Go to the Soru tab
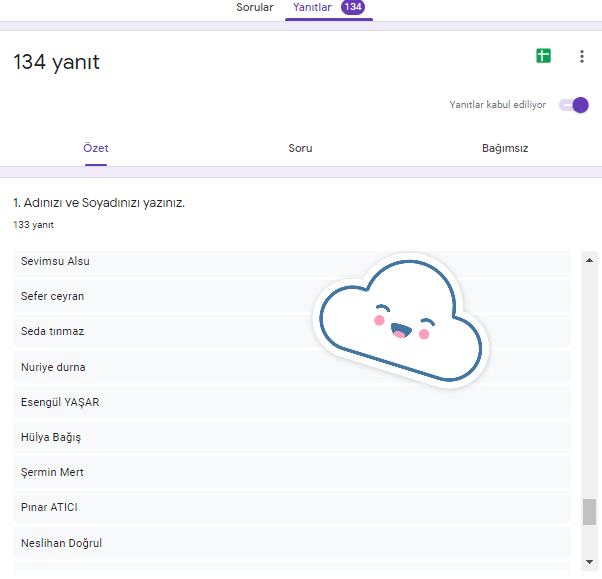The height and width of the screenshot is (579, 602). click(x=300, y=148)
